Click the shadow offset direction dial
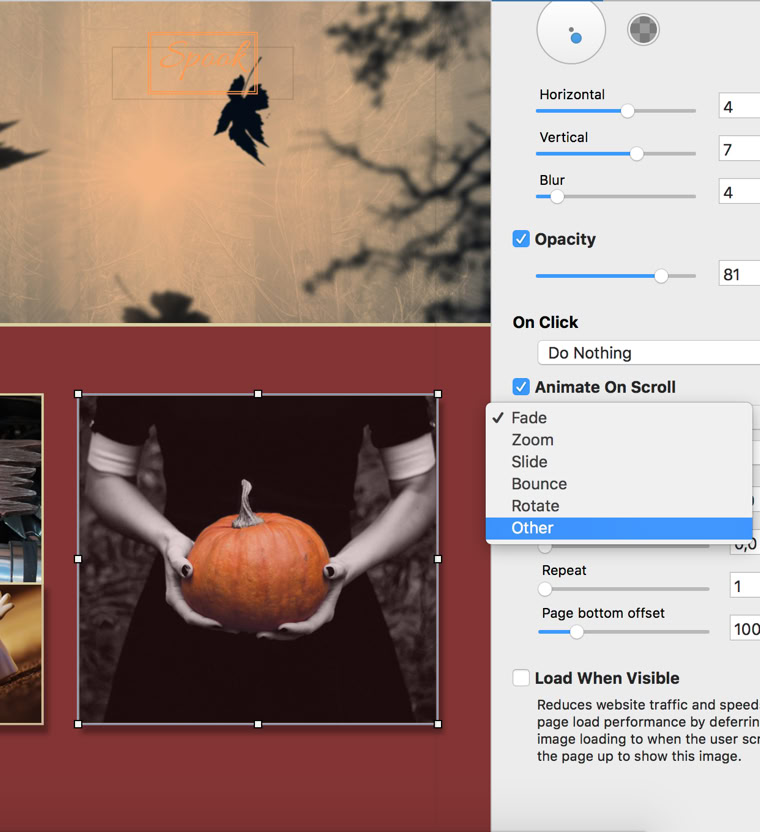 [x=571, y=30]
